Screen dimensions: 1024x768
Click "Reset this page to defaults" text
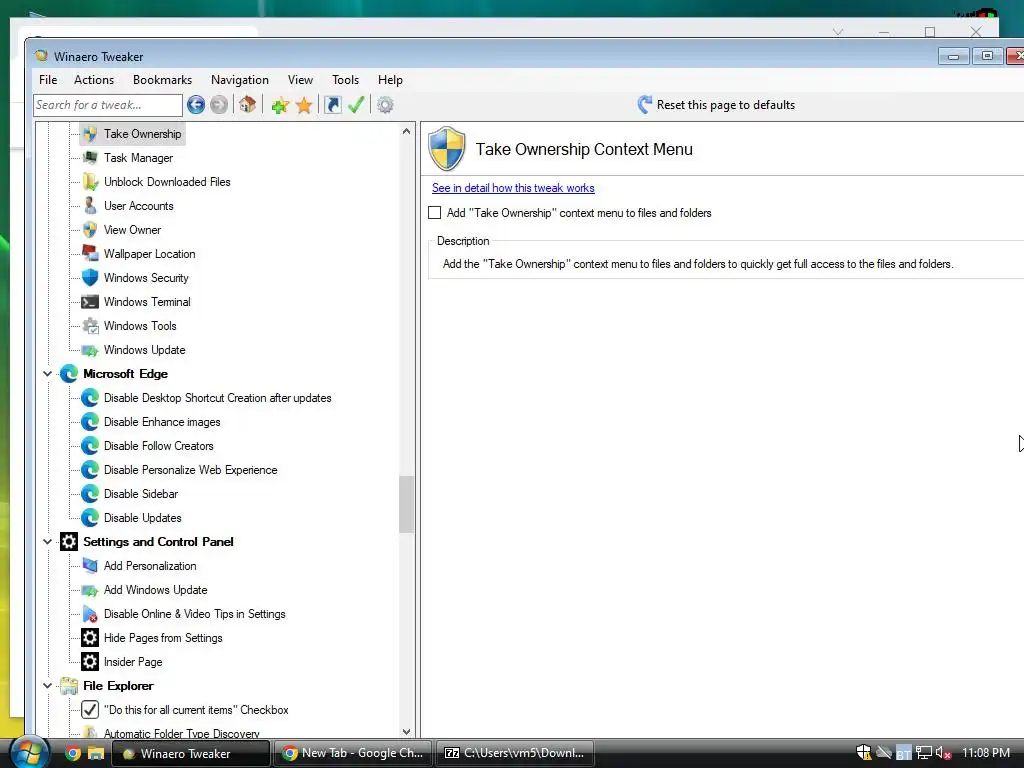click(726, 104)
